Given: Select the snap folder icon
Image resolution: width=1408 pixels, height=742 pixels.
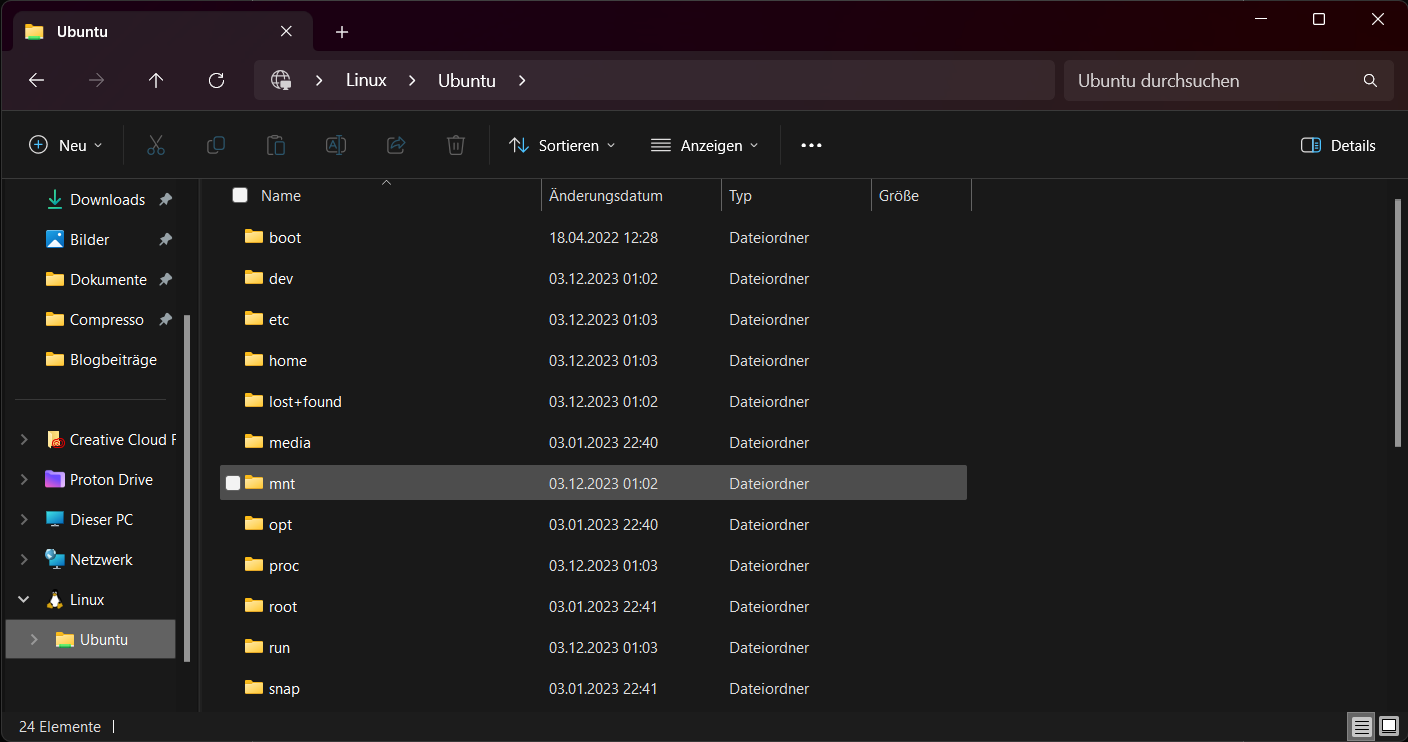Looking at the screenshot, I should point(254,688).
